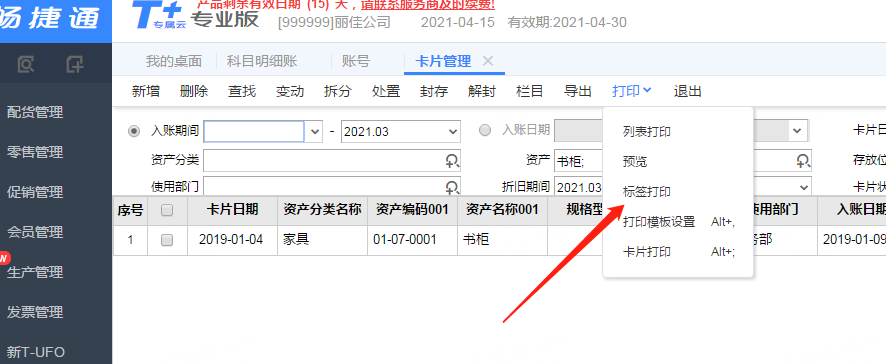Image resolution: width=886 pixels, height=364 pixels.
Task: Click the 栏目 toolbar button
Action: point(530,91)
